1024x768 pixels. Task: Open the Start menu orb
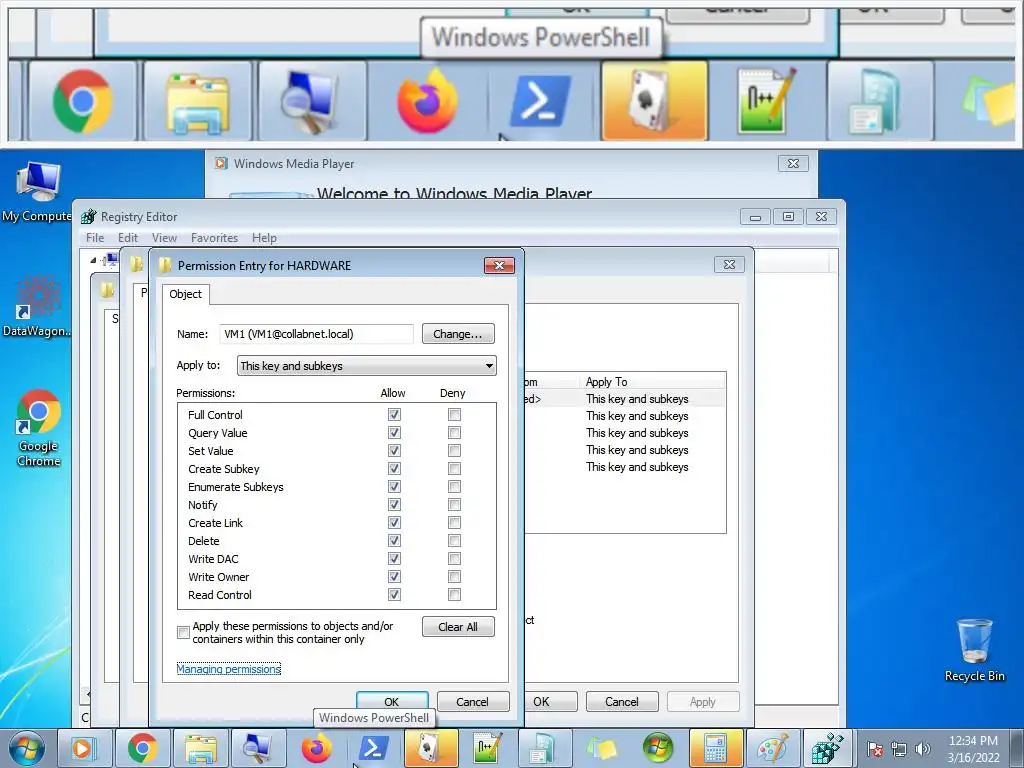click(x=26, y=748)
